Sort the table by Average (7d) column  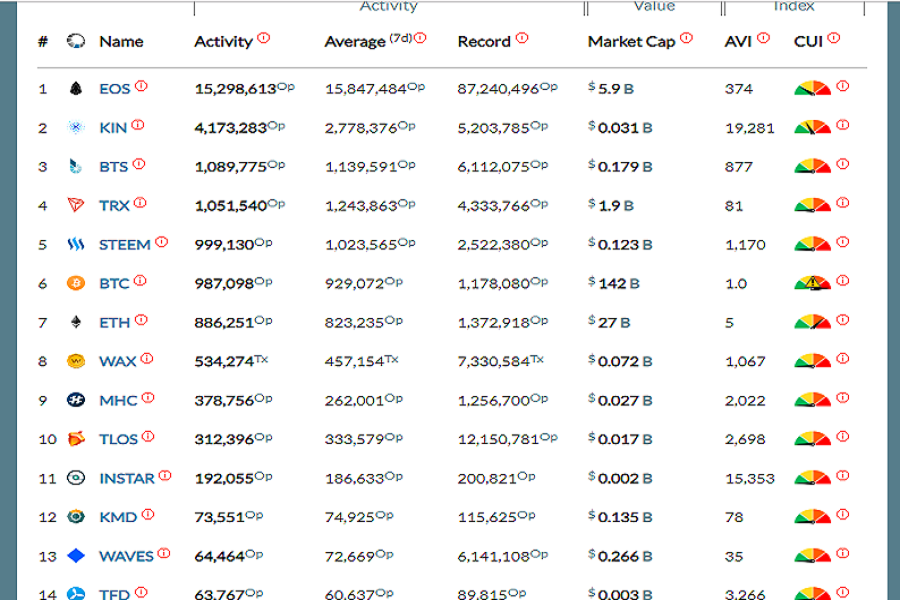click(x=368, y=42)
